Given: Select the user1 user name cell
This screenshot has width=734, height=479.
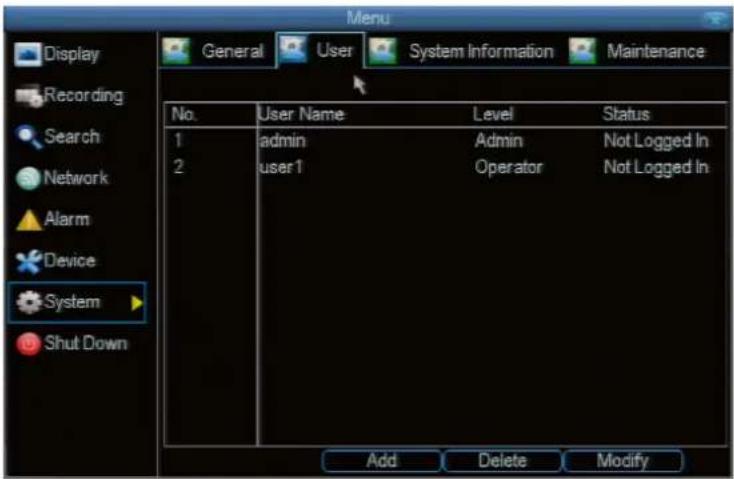Looking at the screenshot, I should (281, 167).
